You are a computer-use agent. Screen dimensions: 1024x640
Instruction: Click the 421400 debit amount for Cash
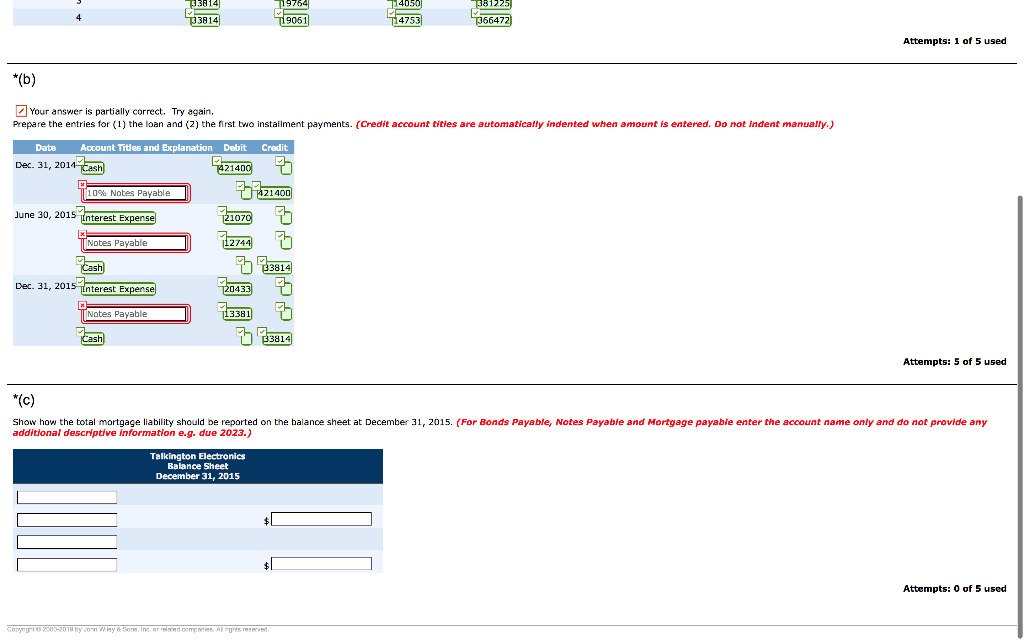(234, 168)
